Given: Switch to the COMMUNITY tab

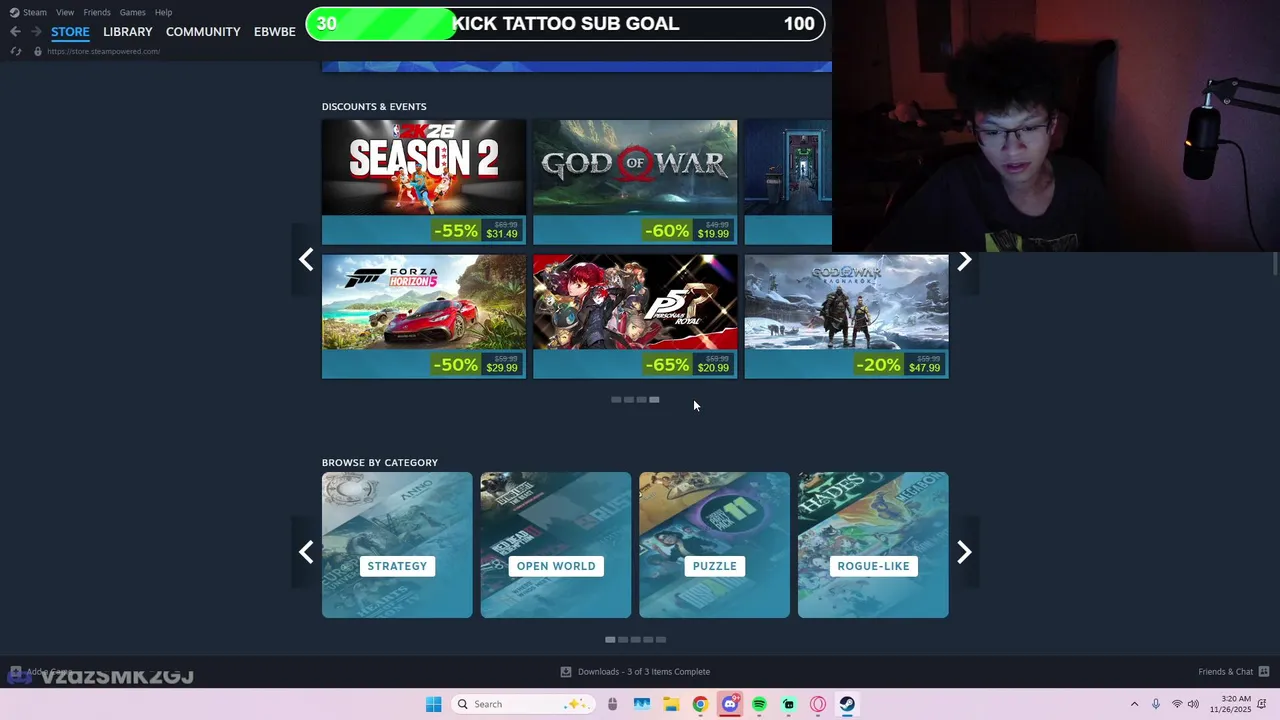Looking at the screenshot, I should (x=203, y=32).
